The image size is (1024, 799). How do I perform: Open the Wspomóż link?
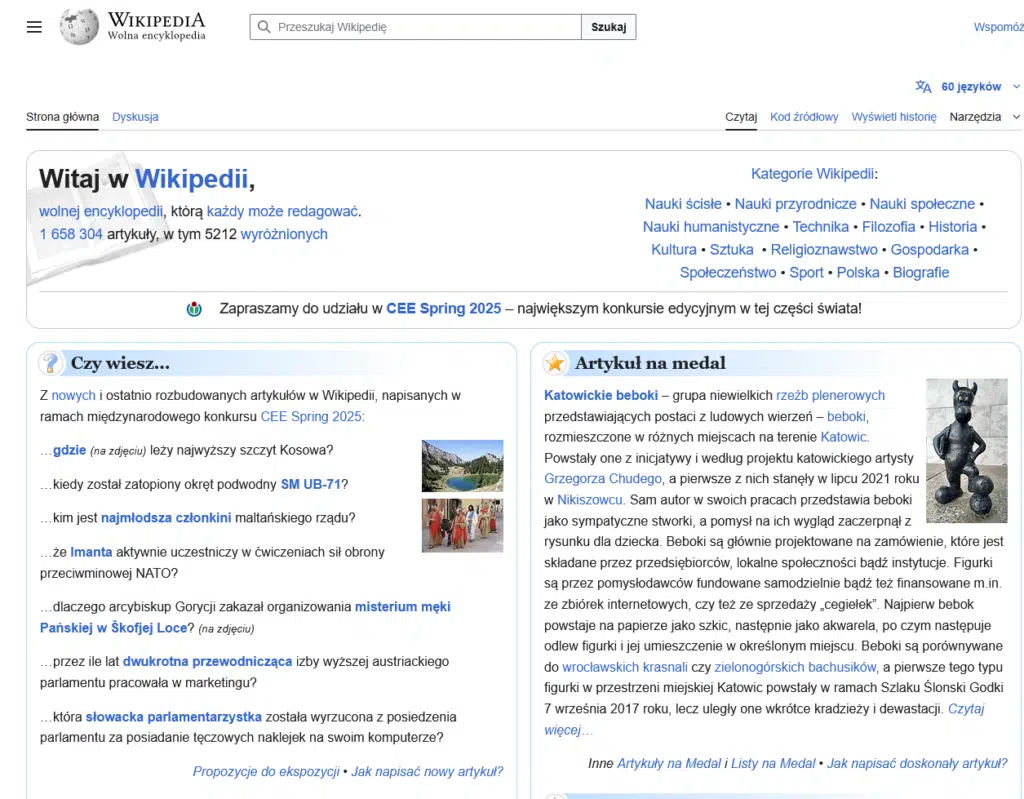point(999,27)
